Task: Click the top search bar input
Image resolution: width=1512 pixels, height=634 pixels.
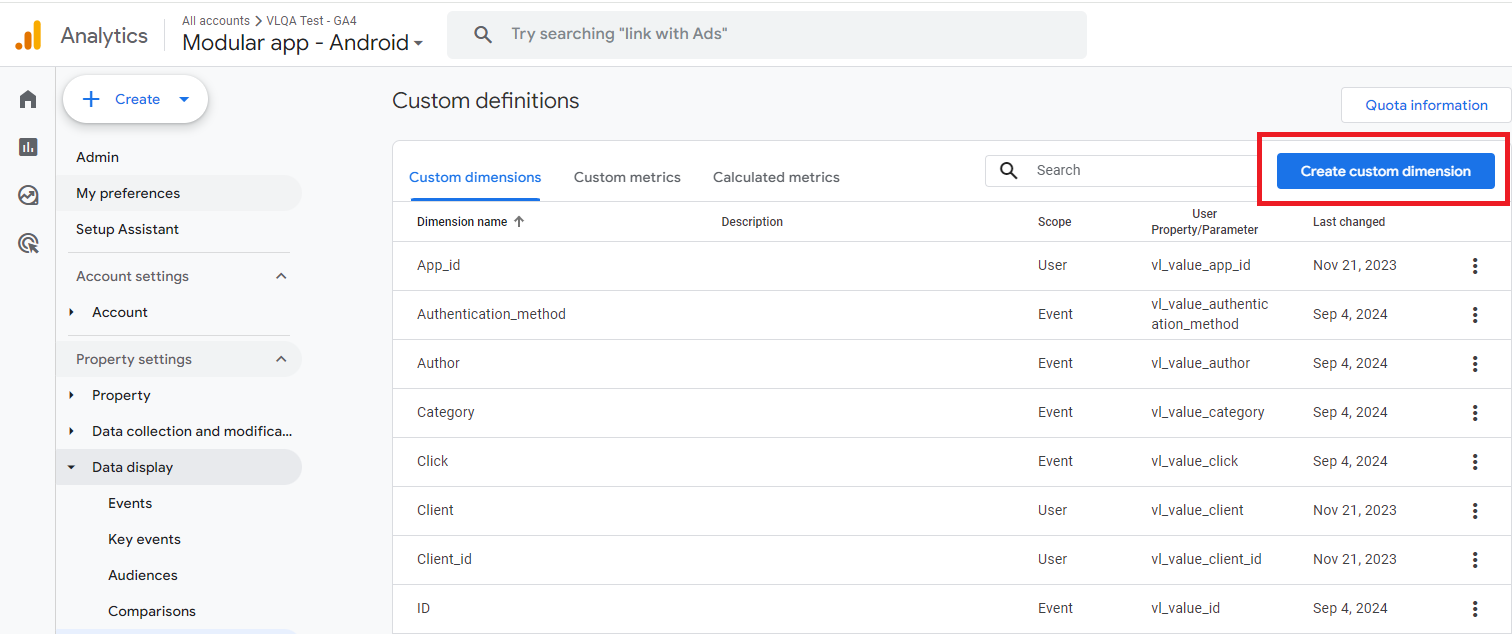Action: [767, 35]
